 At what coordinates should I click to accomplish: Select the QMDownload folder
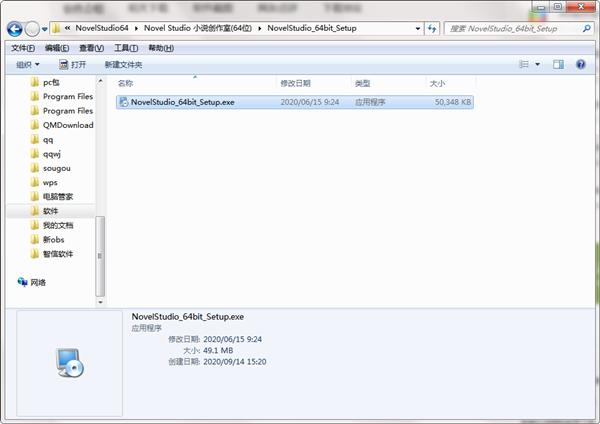coord(68,125)
